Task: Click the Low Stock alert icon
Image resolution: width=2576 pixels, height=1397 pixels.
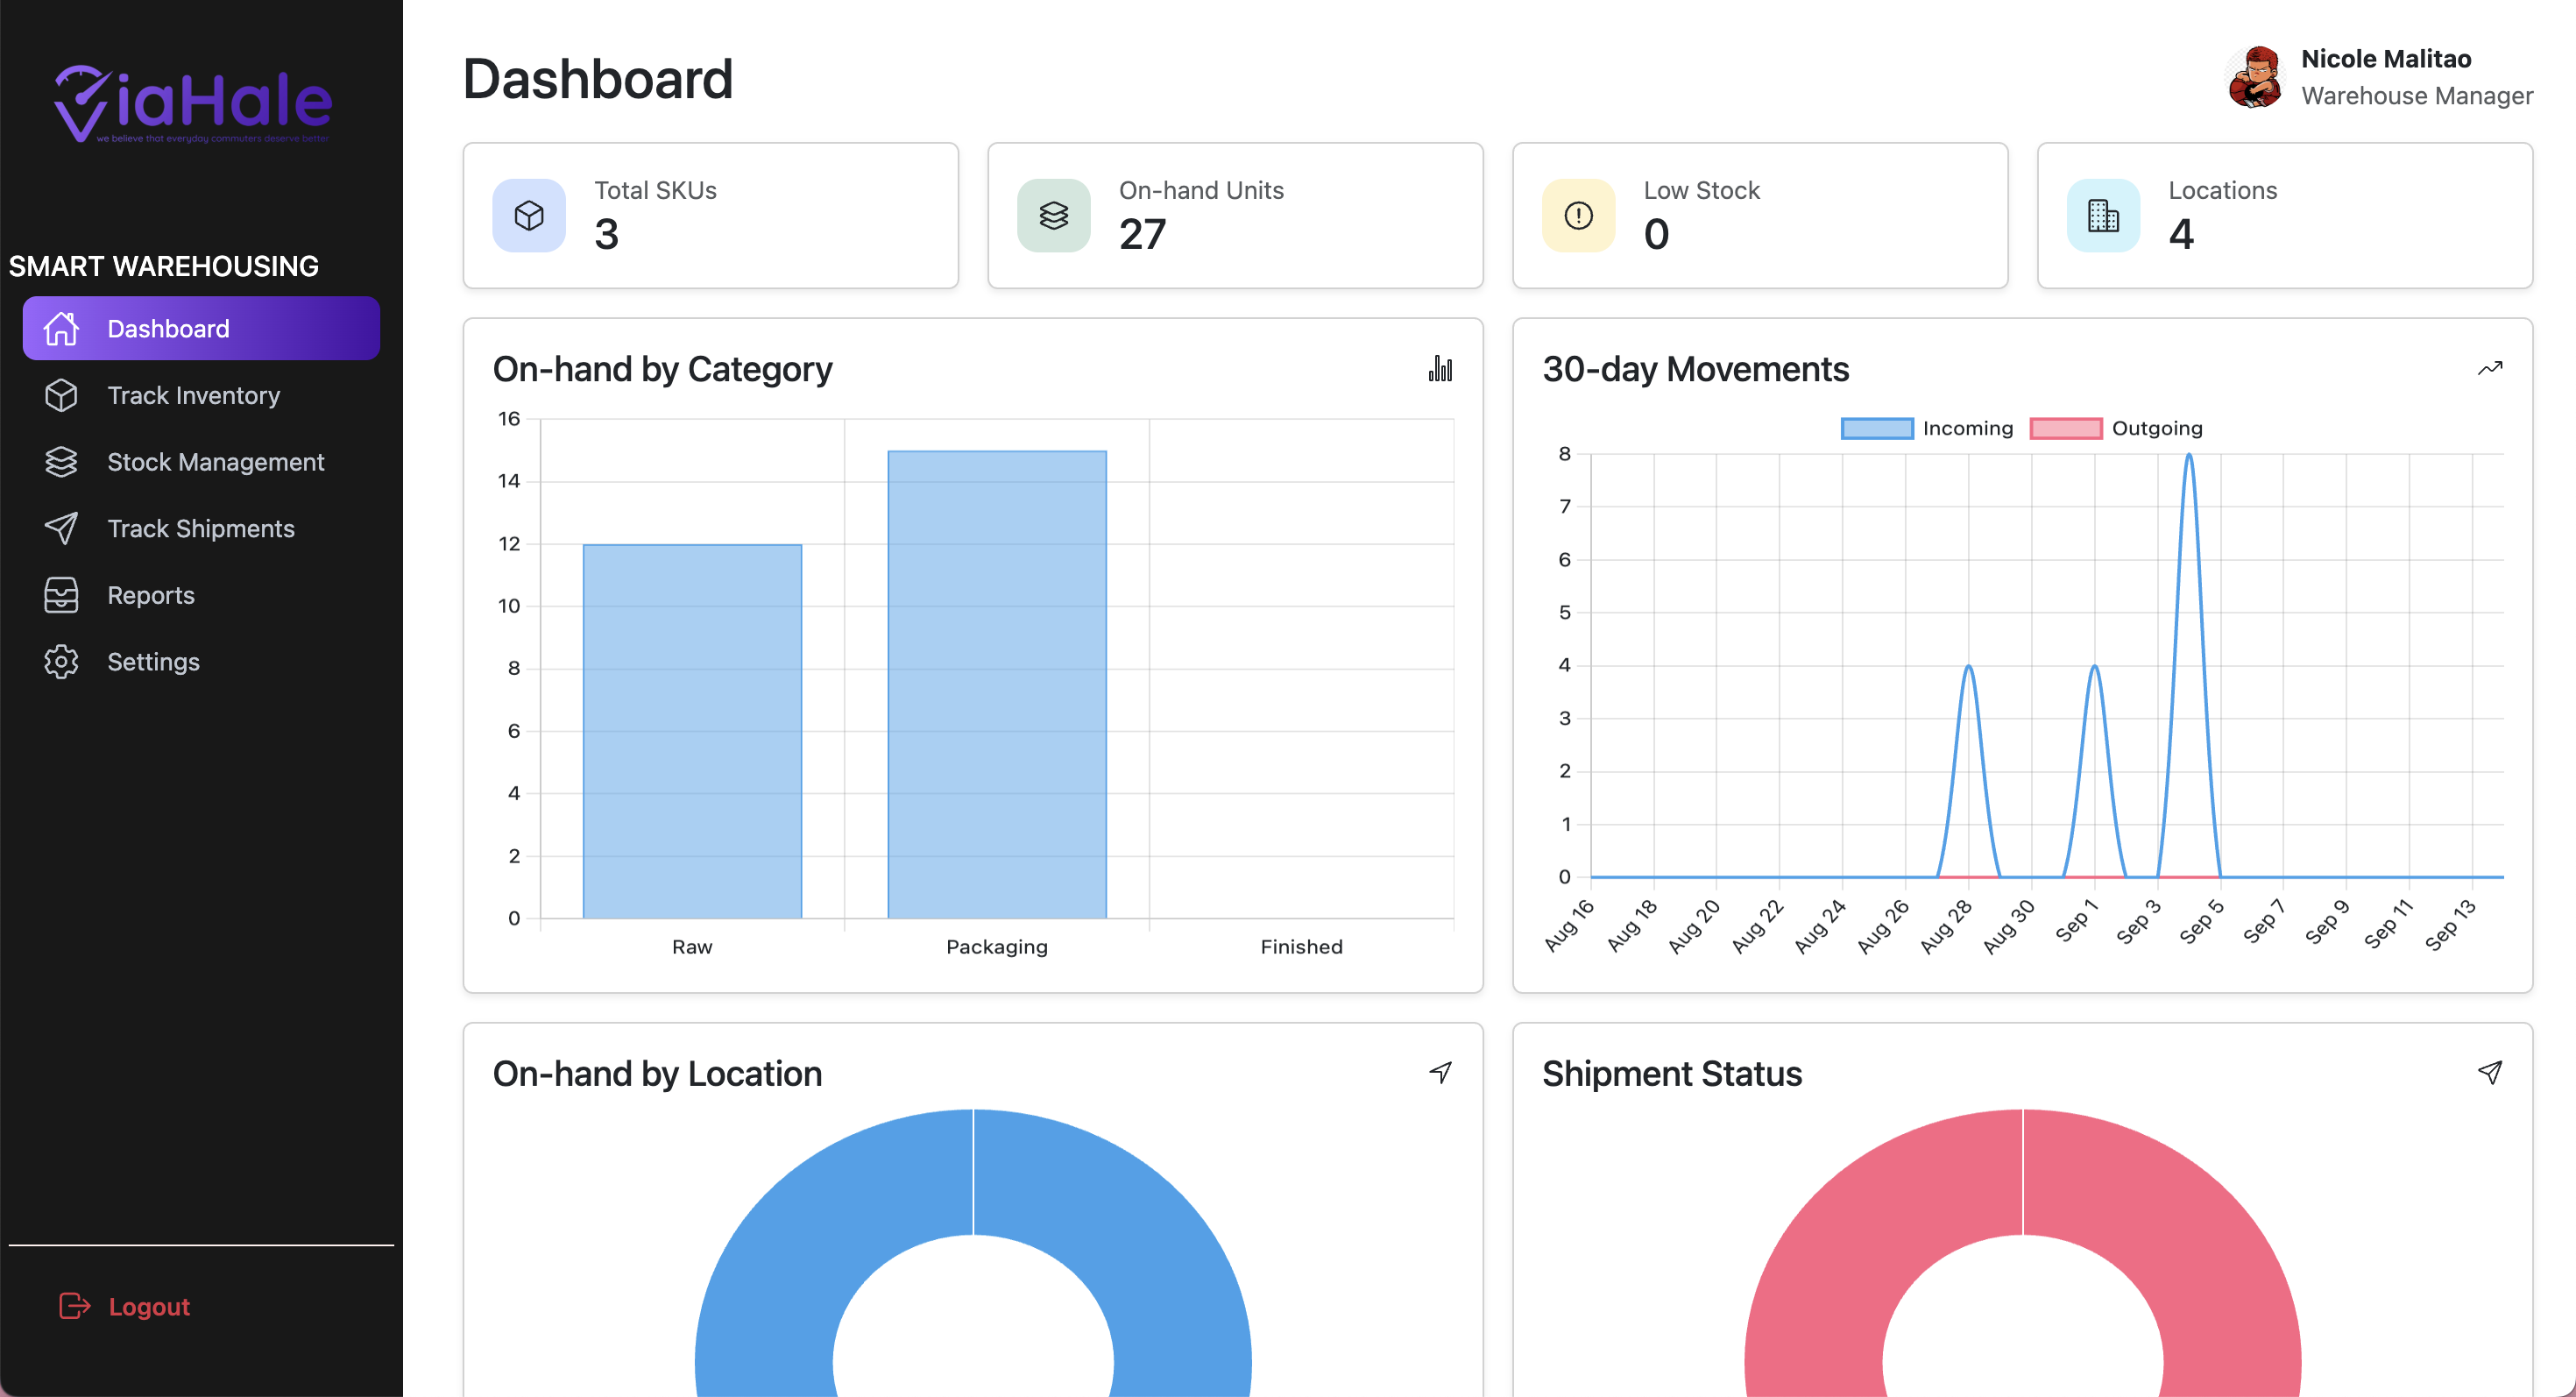Action: 1578,215
